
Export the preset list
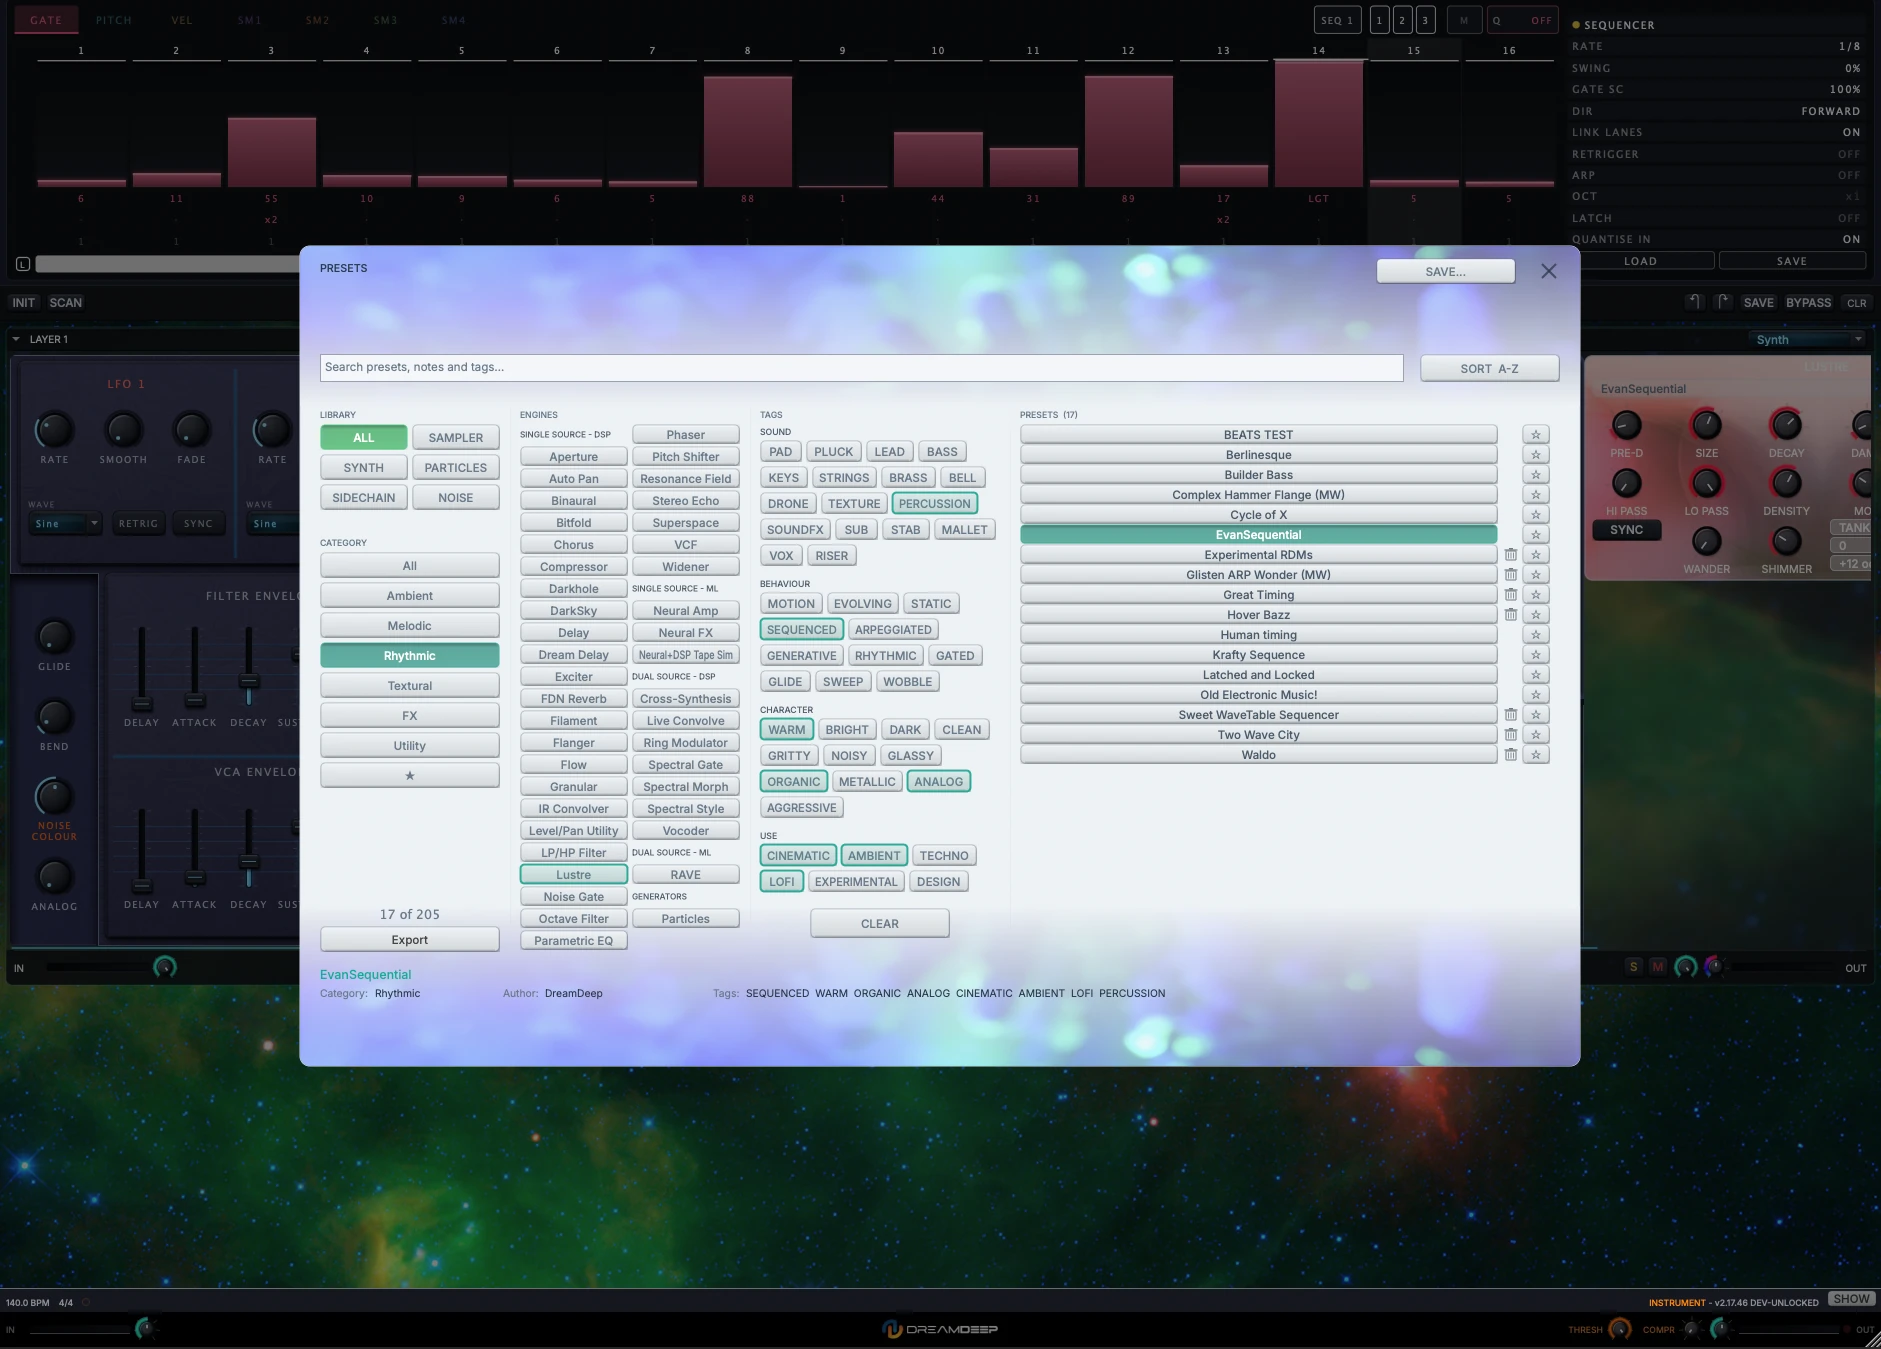410,940
